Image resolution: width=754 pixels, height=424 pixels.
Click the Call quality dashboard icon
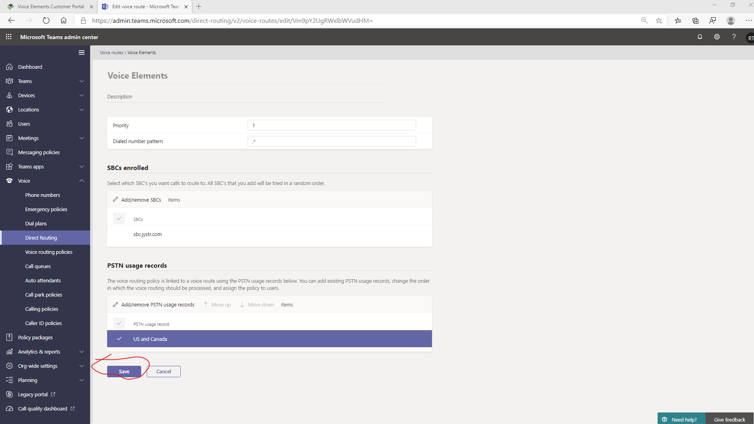coord(9,409)
